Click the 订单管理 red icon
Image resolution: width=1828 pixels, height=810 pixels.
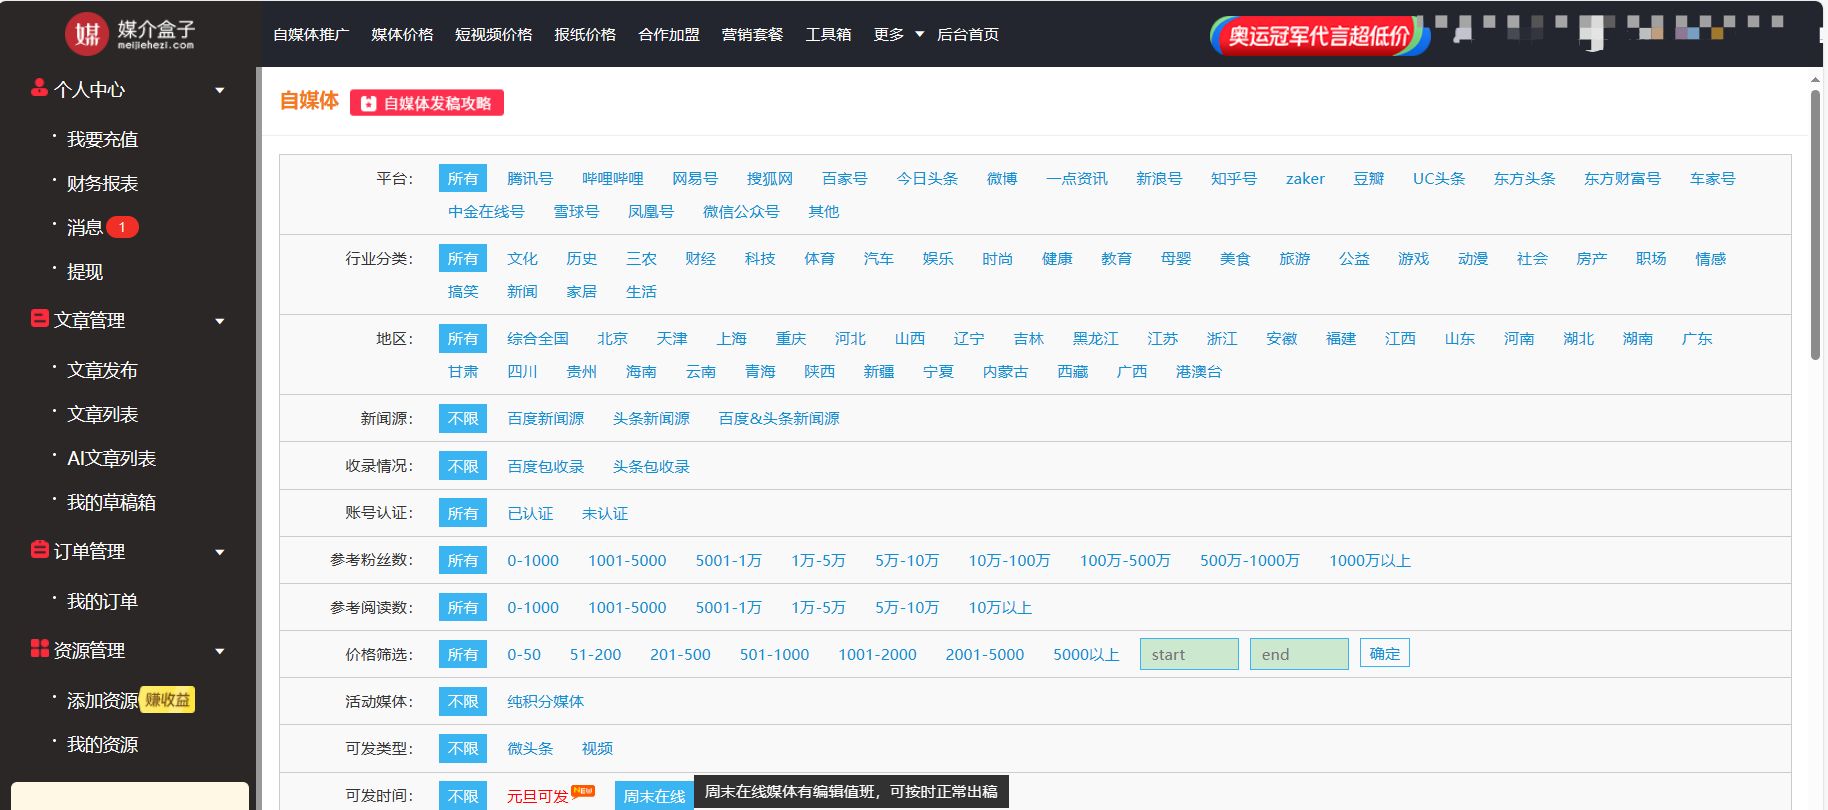39,550
